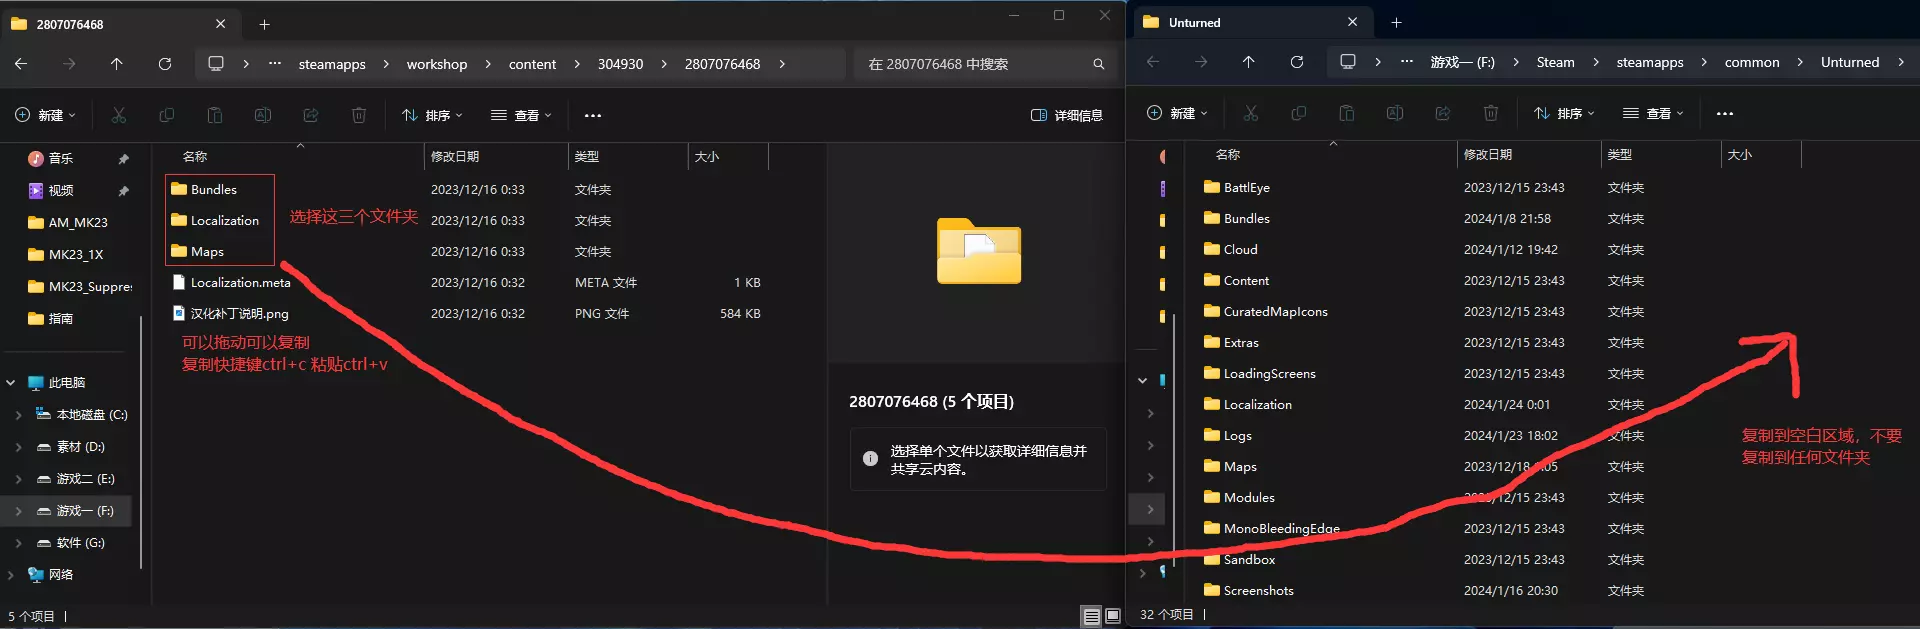The image size is (1920, 629).
Task: Click Cut scissors icon in left window toolbar
Action: point(119,116)
